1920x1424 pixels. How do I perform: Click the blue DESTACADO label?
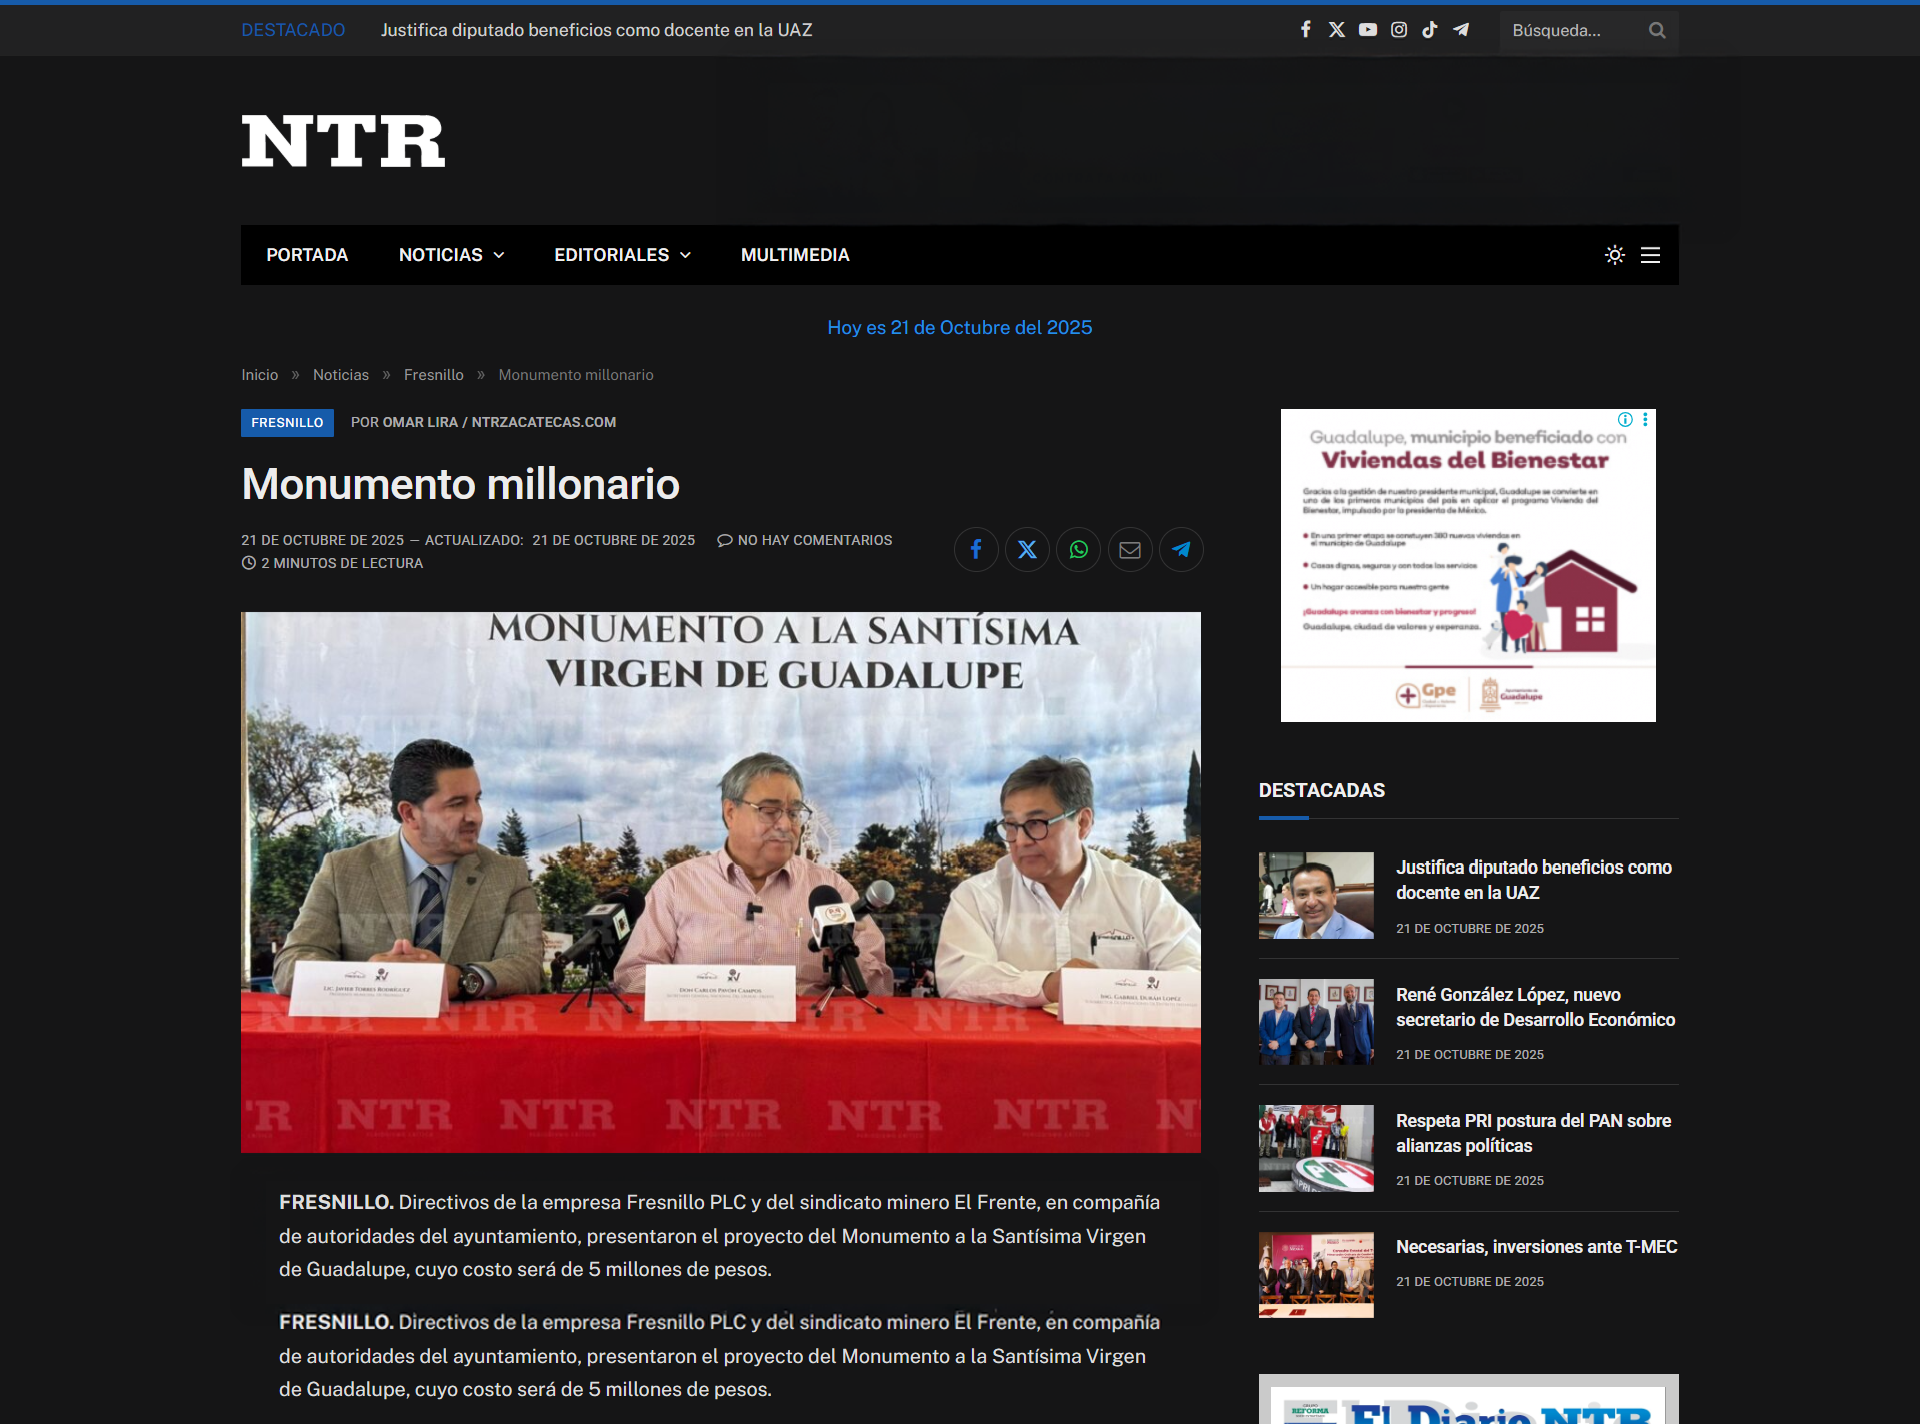(x=293, y=30)
